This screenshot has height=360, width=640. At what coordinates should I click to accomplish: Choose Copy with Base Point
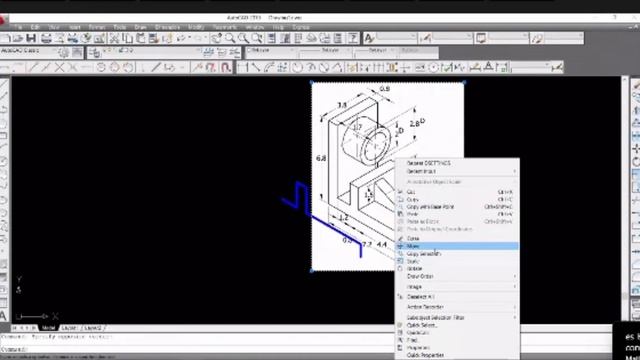(x=457, y=207)
